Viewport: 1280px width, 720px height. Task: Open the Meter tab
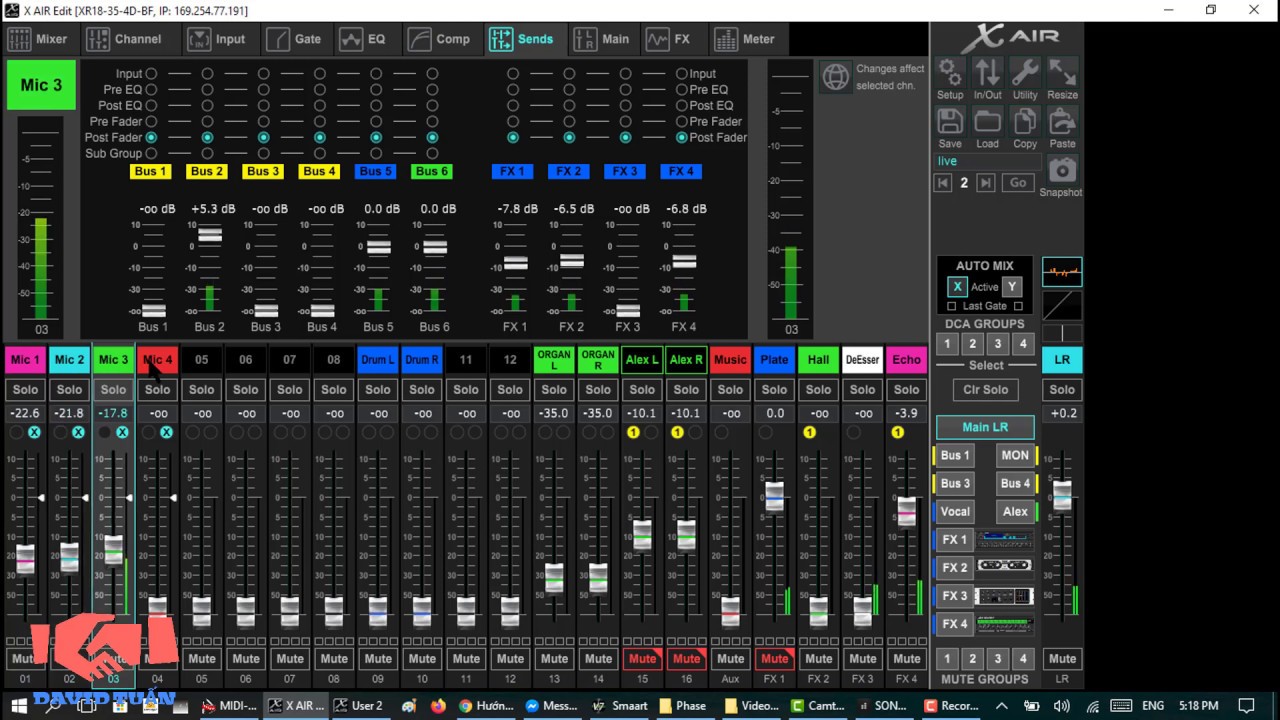pos(745,39)
